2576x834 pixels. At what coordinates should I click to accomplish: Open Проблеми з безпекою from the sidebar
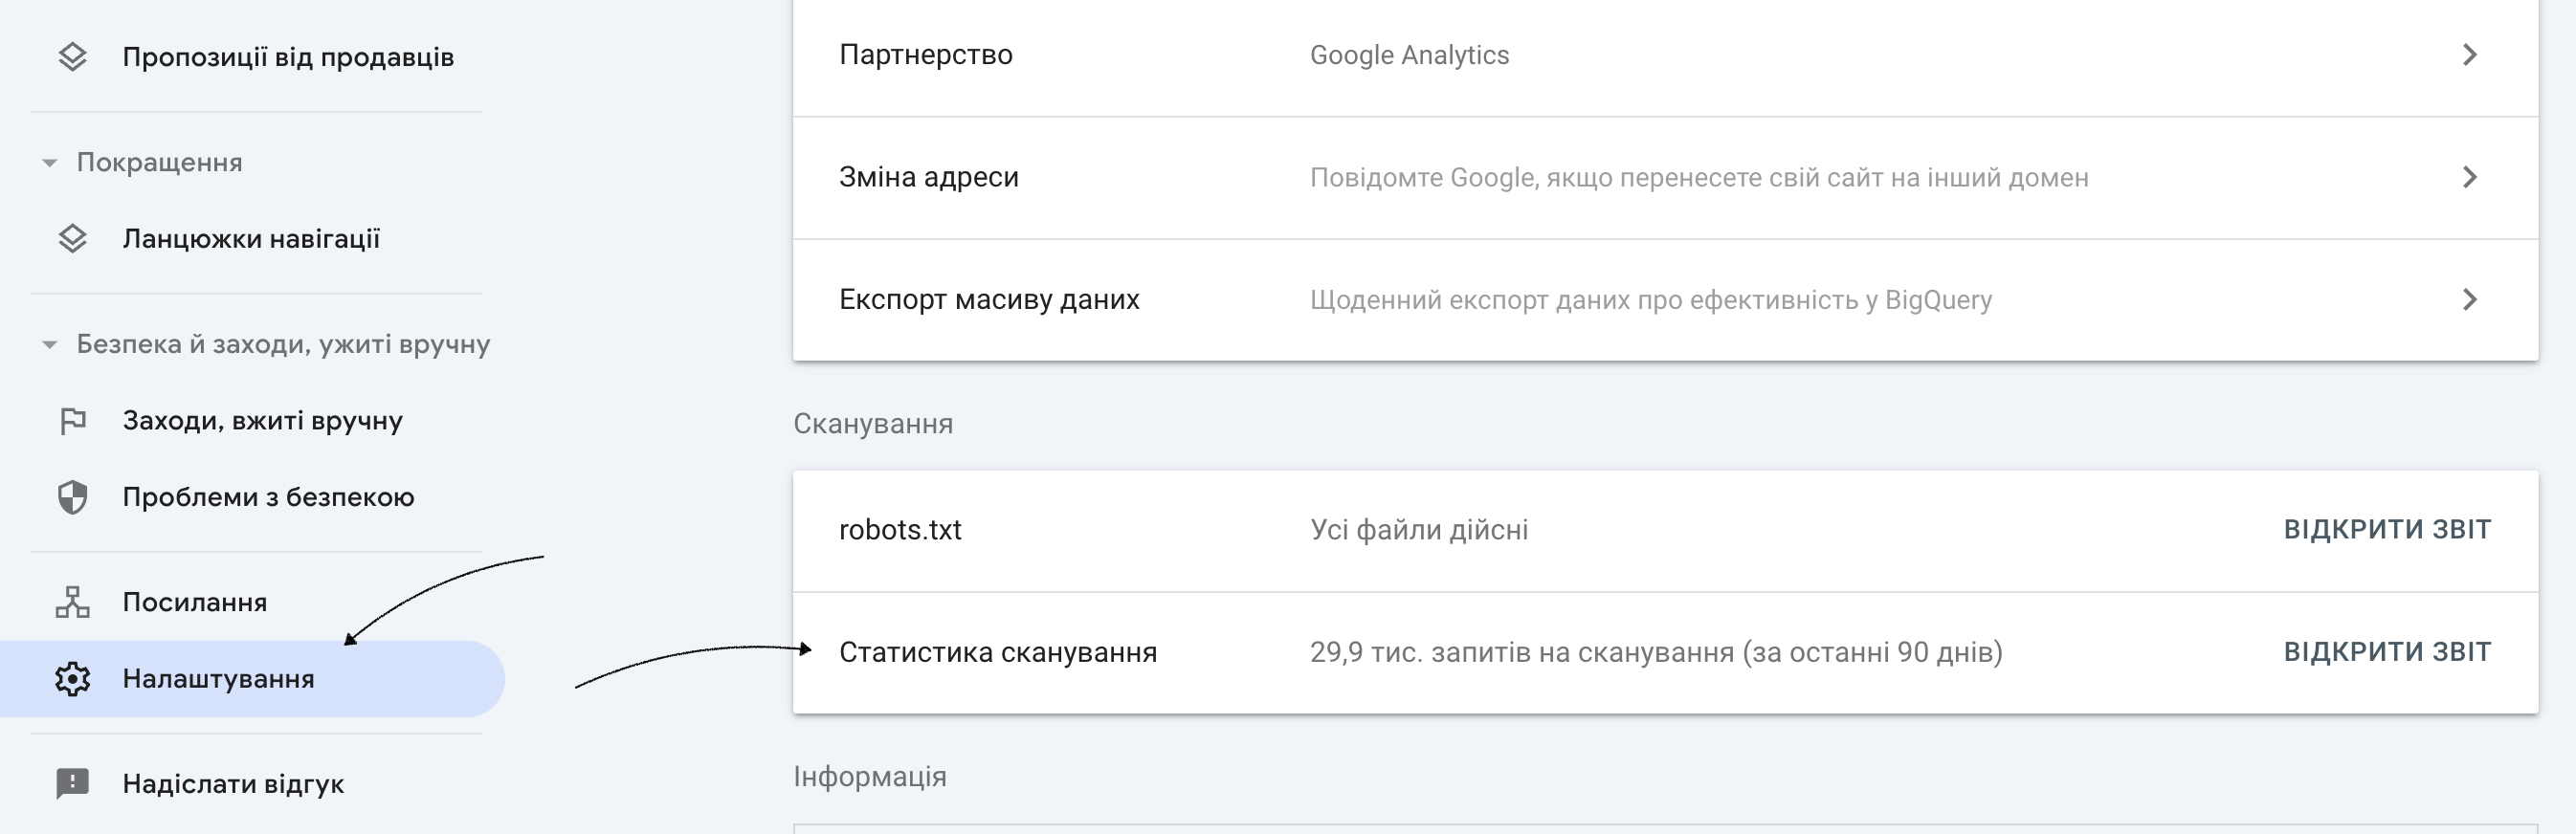point(268,497)
